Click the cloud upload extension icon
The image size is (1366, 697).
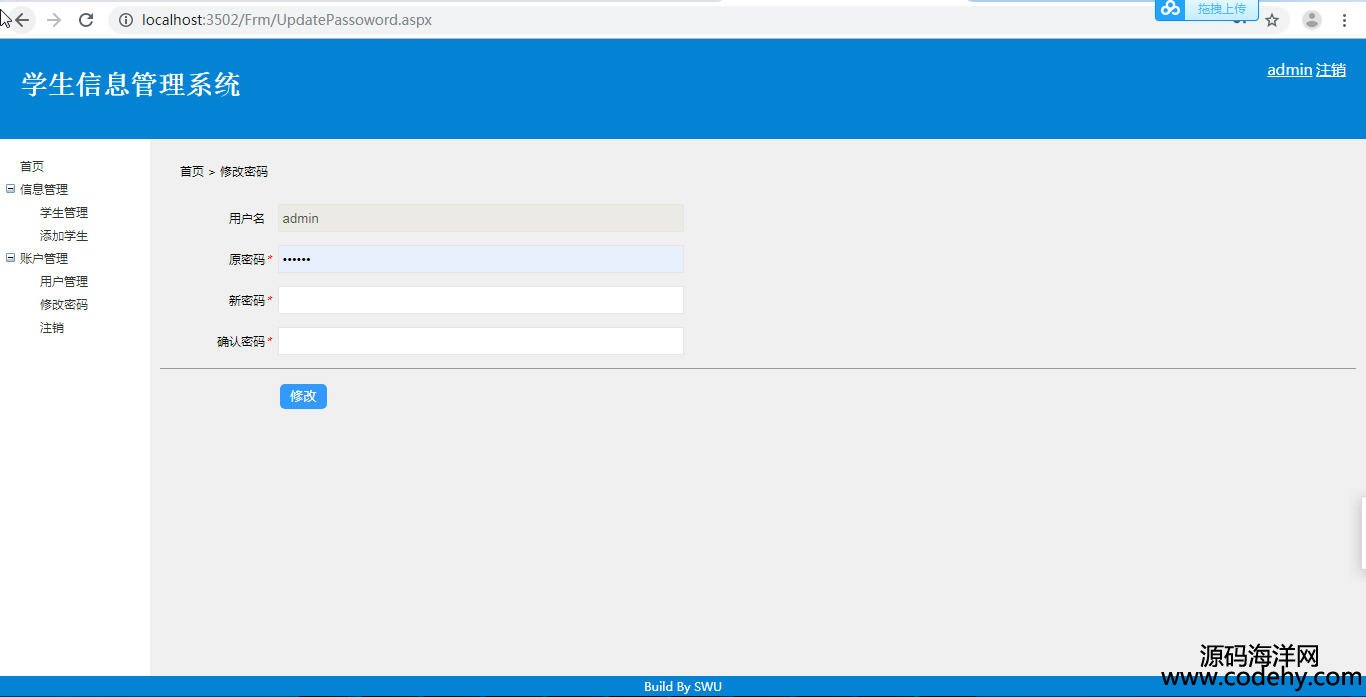pyautogui.click(x=1170, y=9)
